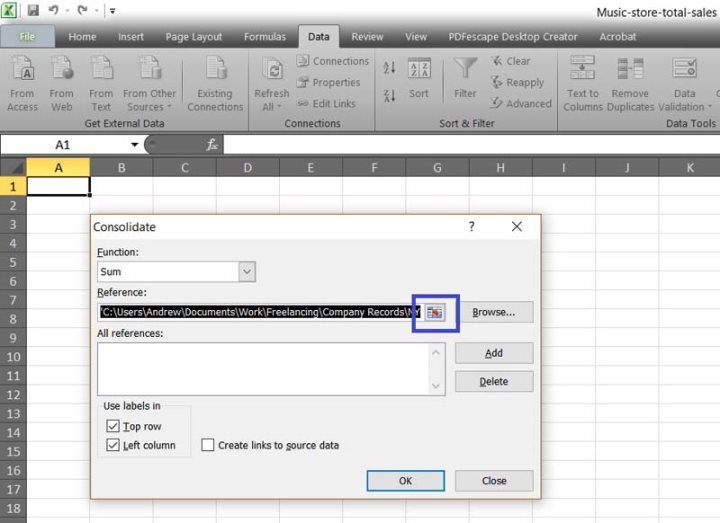Sort A to Z ascending
Screen dimensions: 720x523
(x=389, y=68)
